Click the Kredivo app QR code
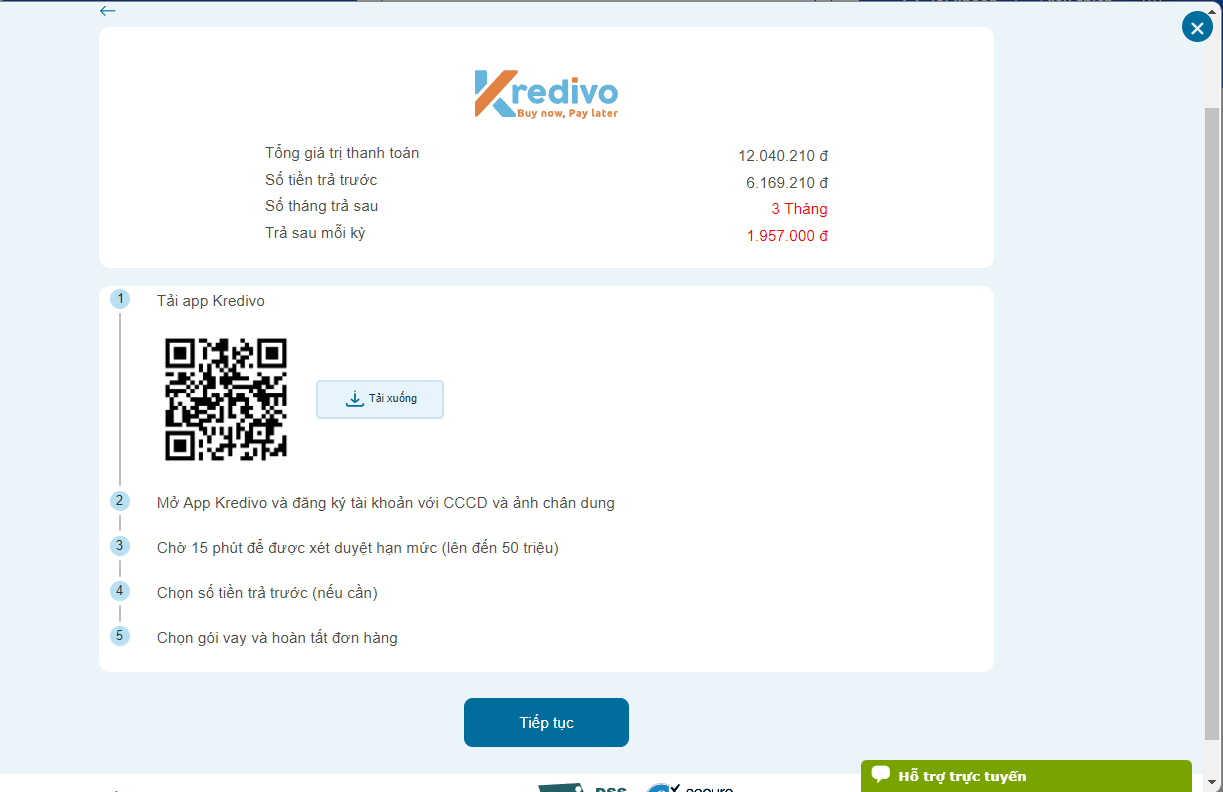 tap(225, 398)
